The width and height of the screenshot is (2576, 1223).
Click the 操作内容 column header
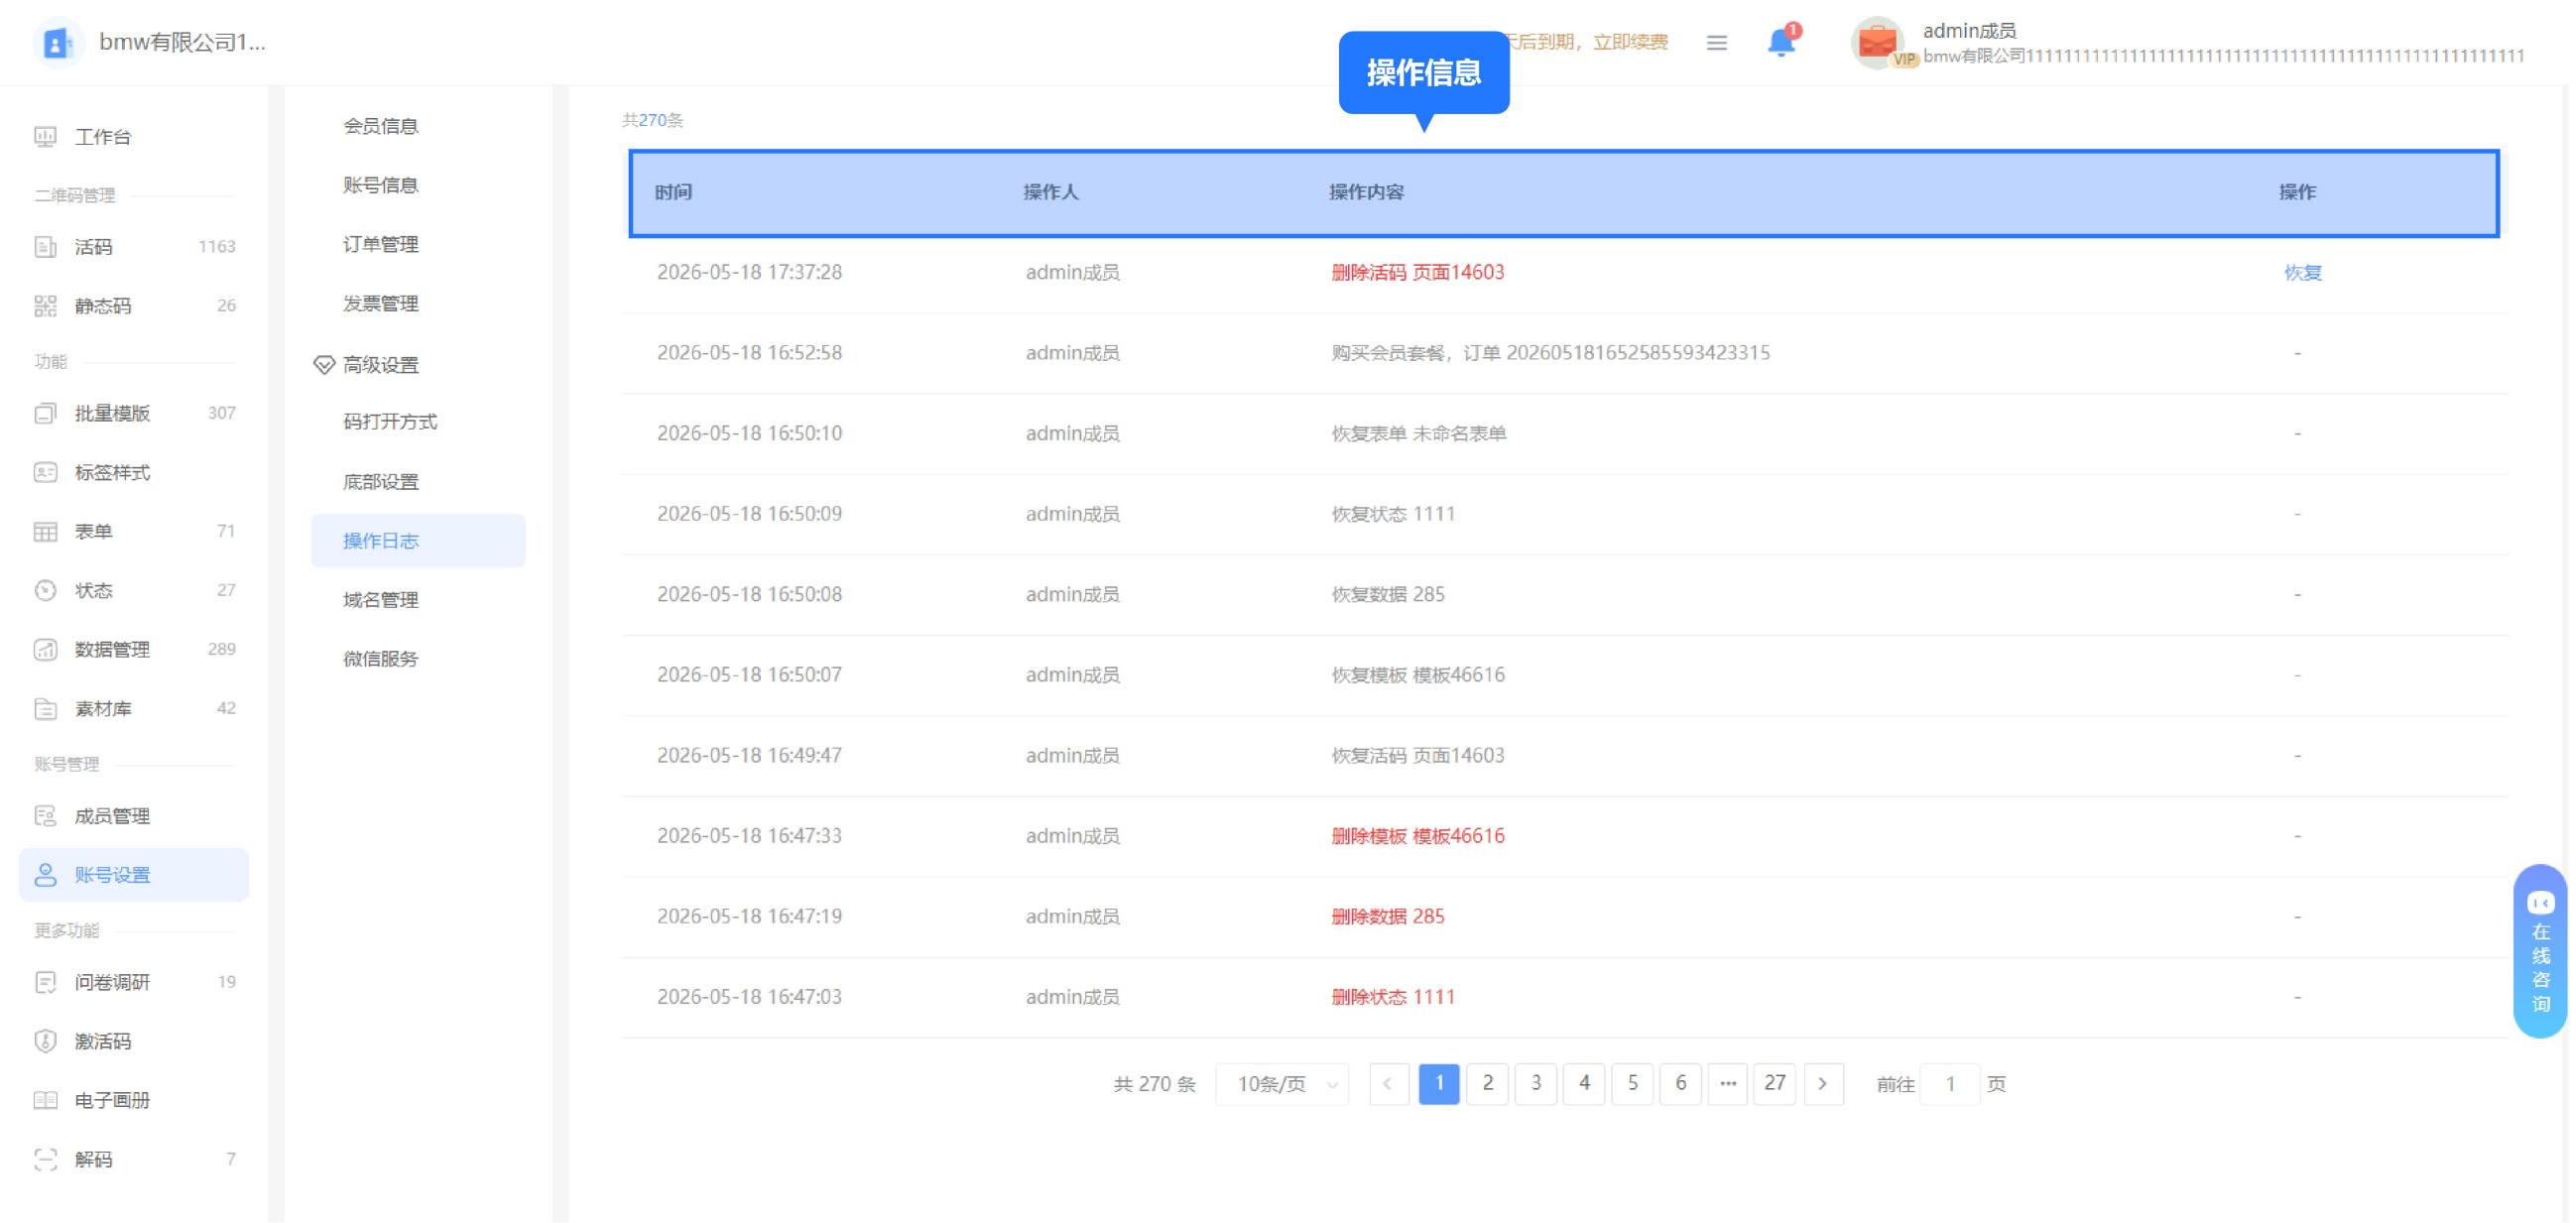1366,192
